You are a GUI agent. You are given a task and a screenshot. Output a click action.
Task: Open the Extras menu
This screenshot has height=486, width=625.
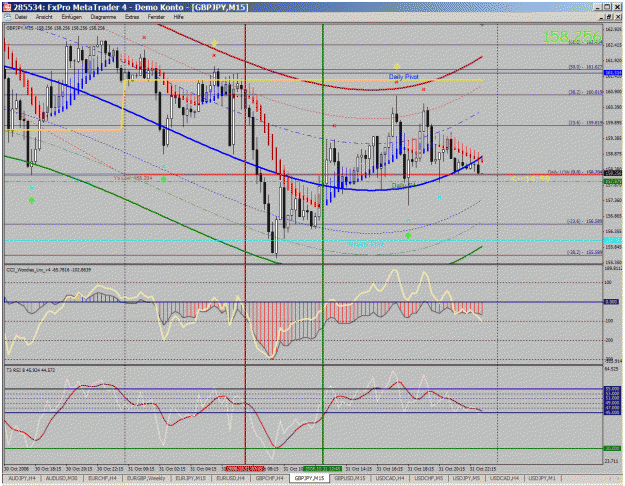click(132, 17)
